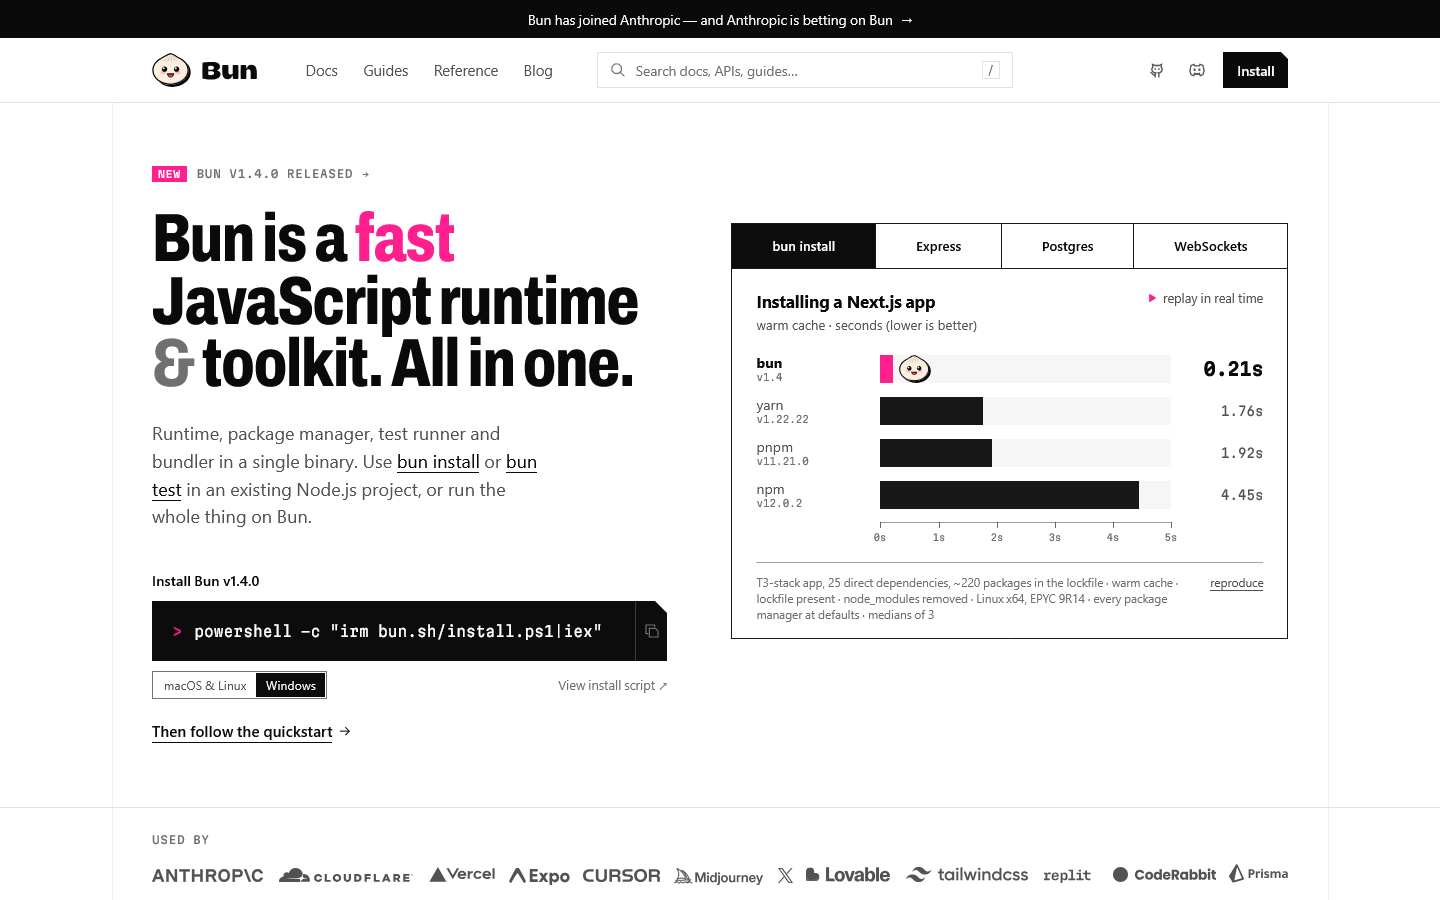Click the CodeRabbit logo
The width and height of the screenshot is (1440, 900).
pos(1164,875)
